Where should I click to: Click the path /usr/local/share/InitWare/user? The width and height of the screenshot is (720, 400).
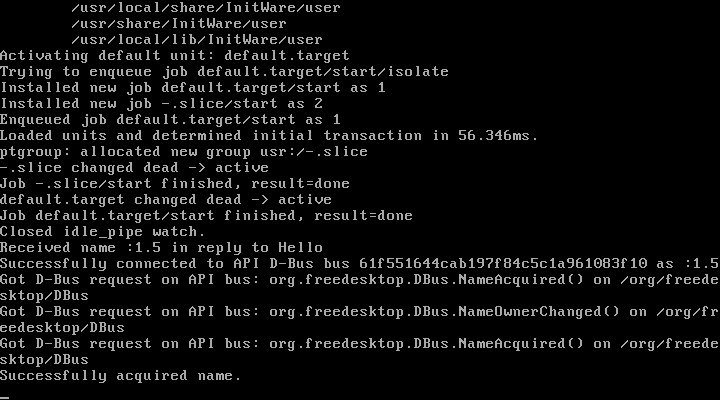click(206, 7)
